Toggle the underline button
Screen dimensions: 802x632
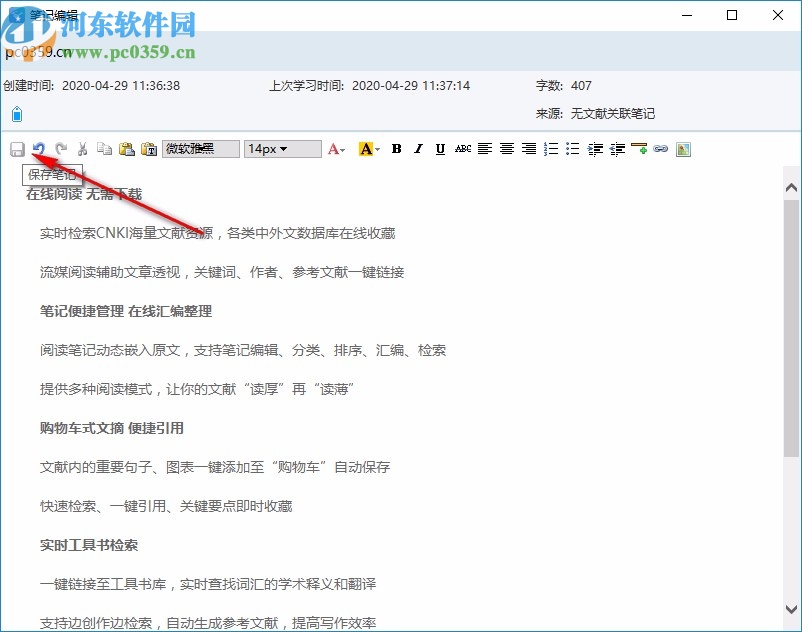click(x=440, y=148)
